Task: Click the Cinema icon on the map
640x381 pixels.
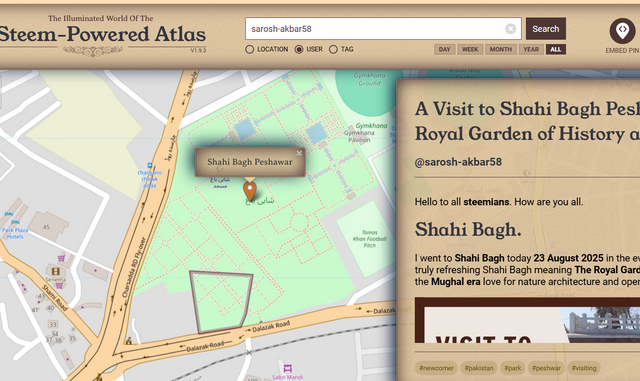Action: click(56, 271)
